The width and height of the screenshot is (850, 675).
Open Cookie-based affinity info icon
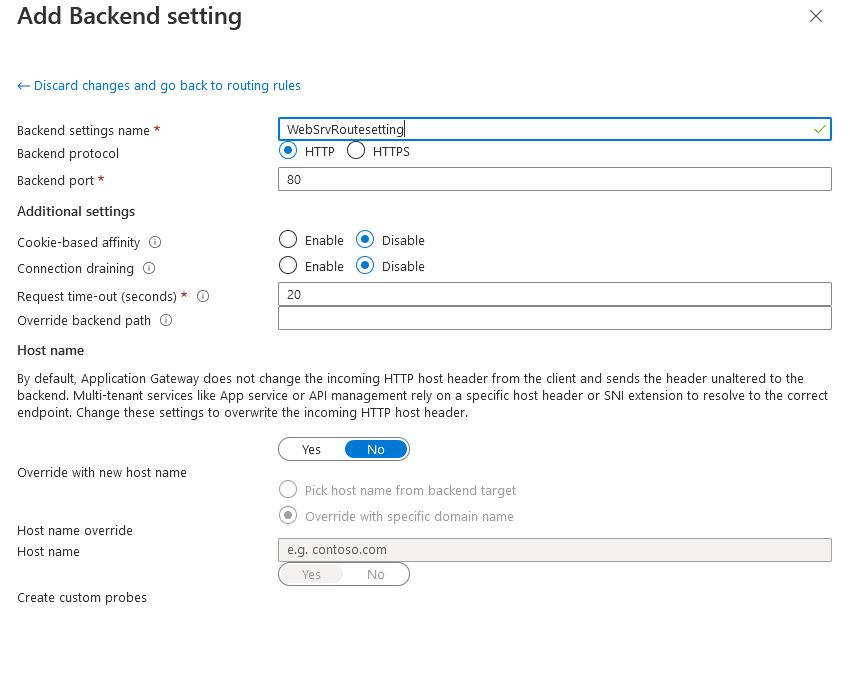tap(155, 243)
